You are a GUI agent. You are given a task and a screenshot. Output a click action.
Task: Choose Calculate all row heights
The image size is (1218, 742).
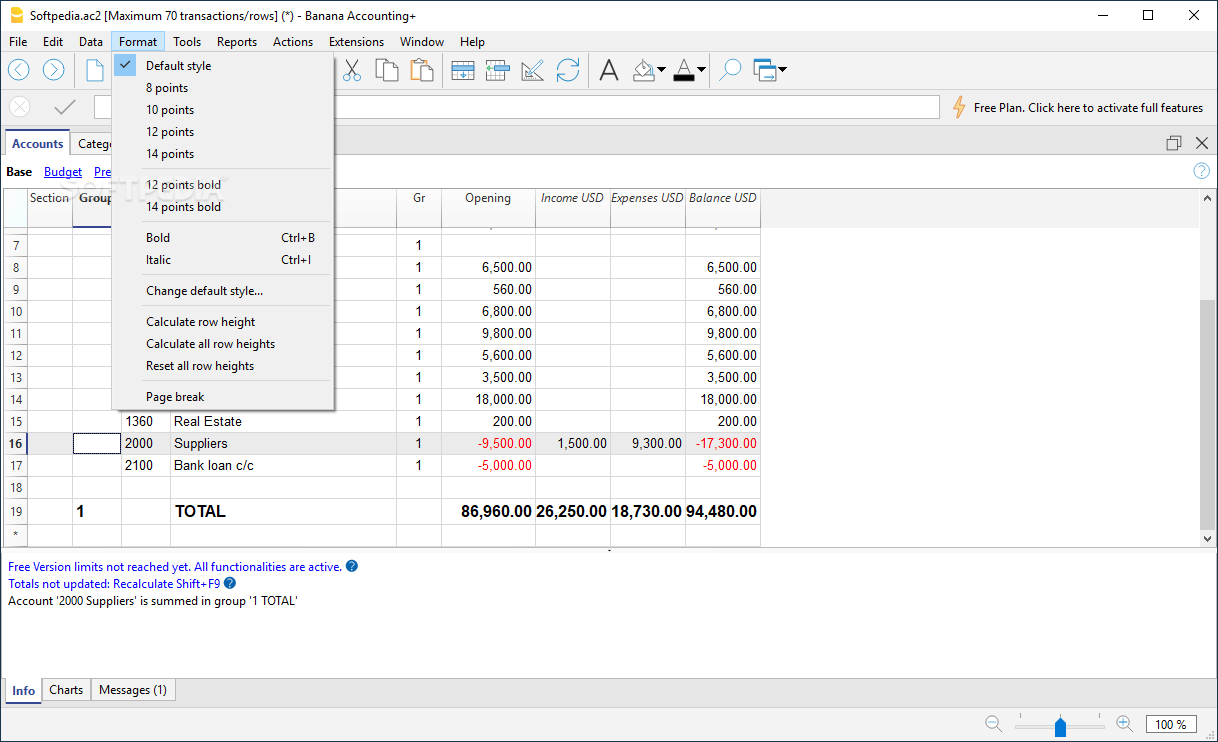point(223,344)
